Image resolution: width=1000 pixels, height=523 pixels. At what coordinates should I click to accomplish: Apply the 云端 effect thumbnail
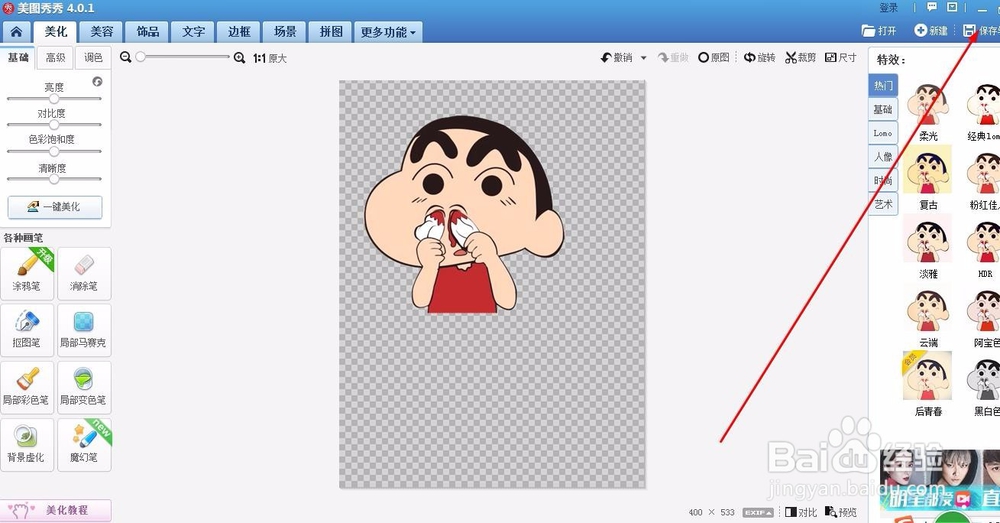(928, 308)
